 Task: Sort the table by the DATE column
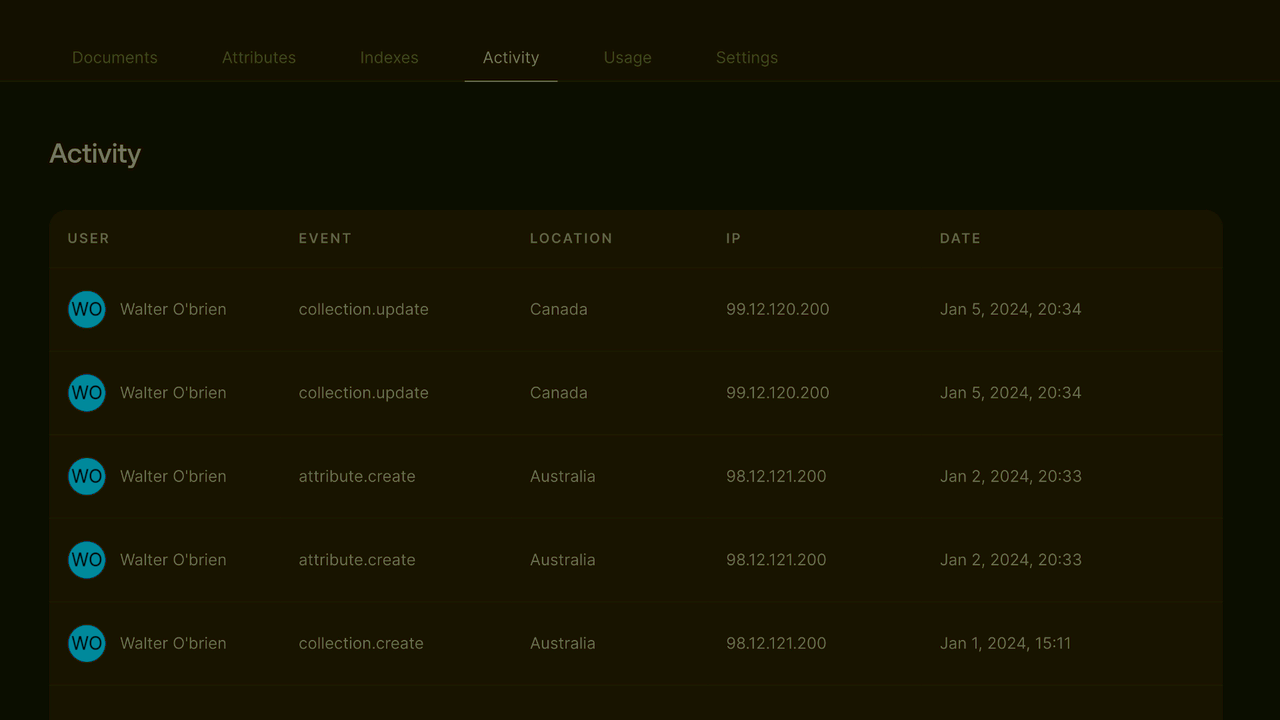960,238
